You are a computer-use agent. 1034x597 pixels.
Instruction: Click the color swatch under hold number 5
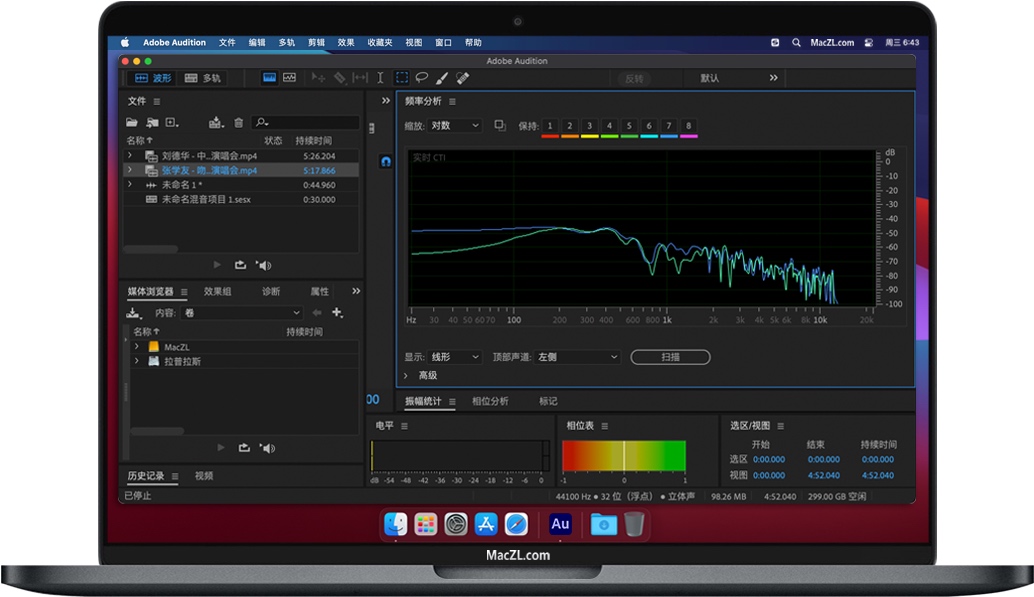(x=630, y=136)
